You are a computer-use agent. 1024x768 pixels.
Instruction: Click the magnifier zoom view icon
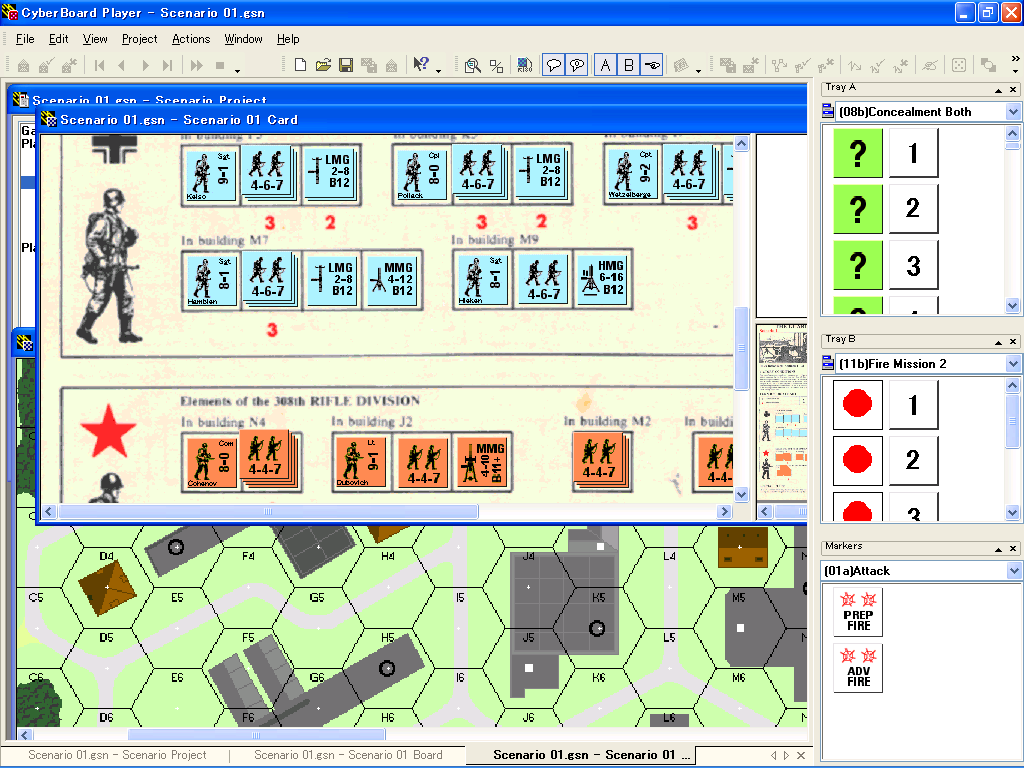tap(473, 65)
